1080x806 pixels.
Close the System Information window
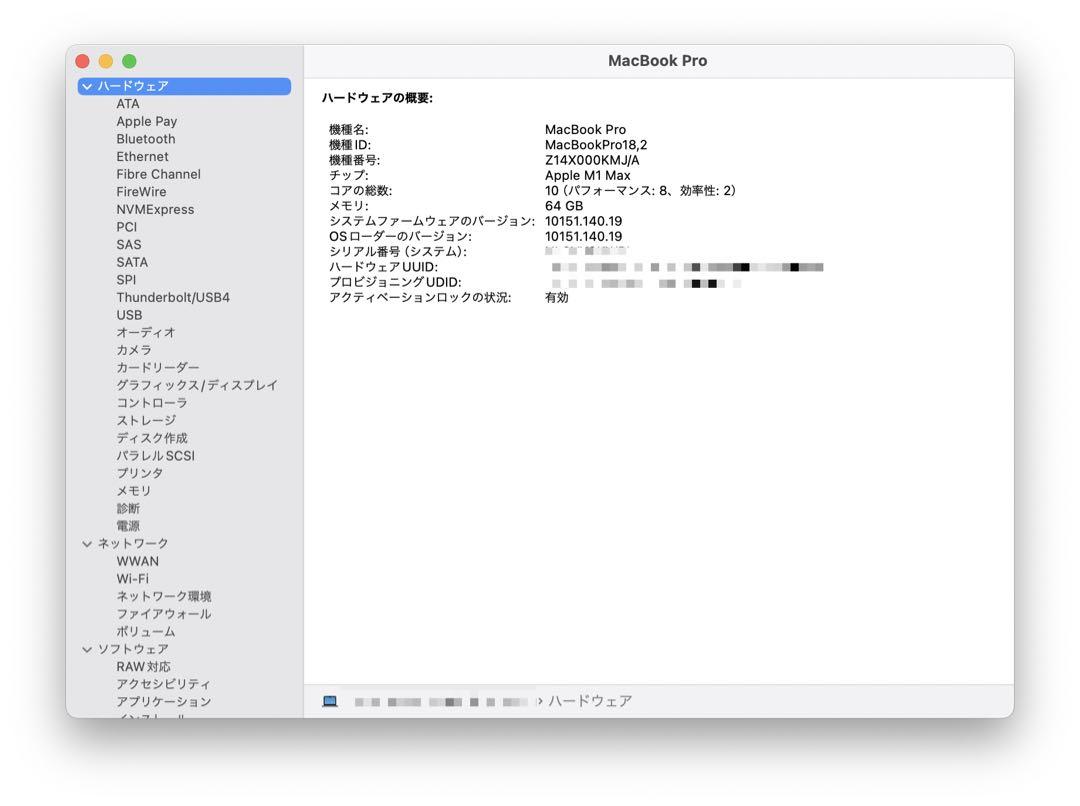pos(83,61)
